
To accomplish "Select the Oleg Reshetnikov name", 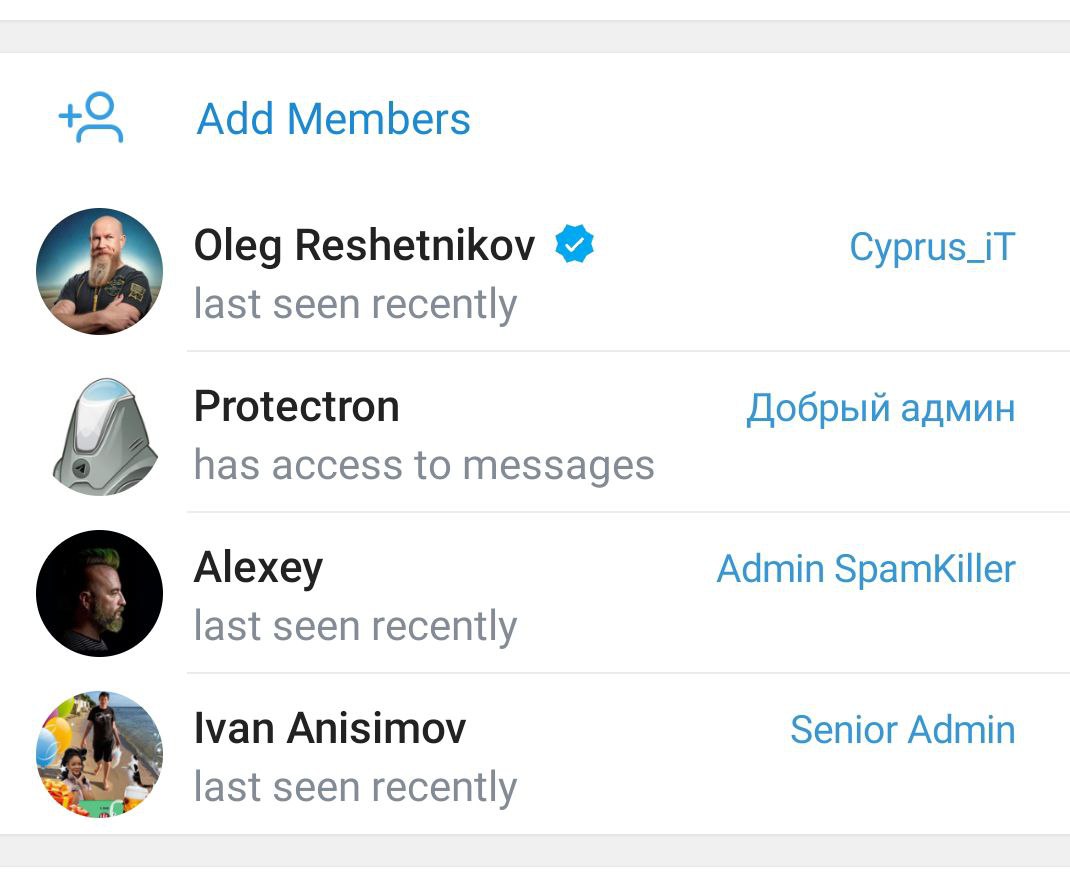I will tap(364, 246).
